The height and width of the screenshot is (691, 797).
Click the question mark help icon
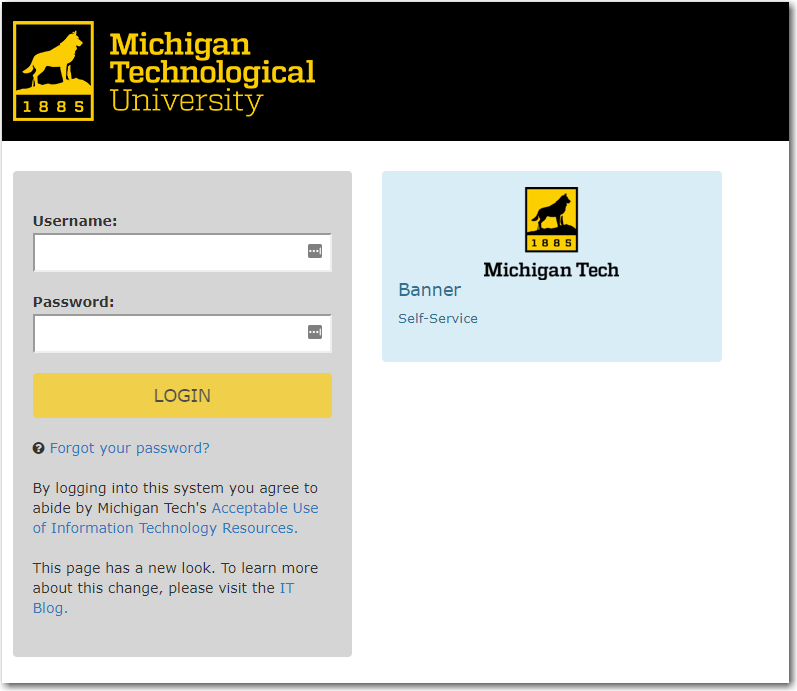(39, 448)
